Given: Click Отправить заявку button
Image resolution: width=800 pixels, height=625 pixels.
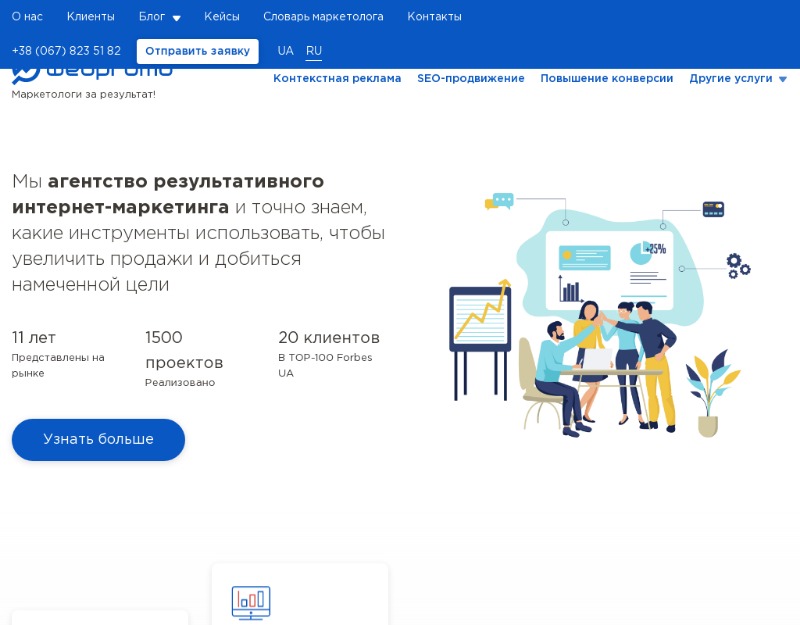Looking at the screenshot, I should 197,51.
